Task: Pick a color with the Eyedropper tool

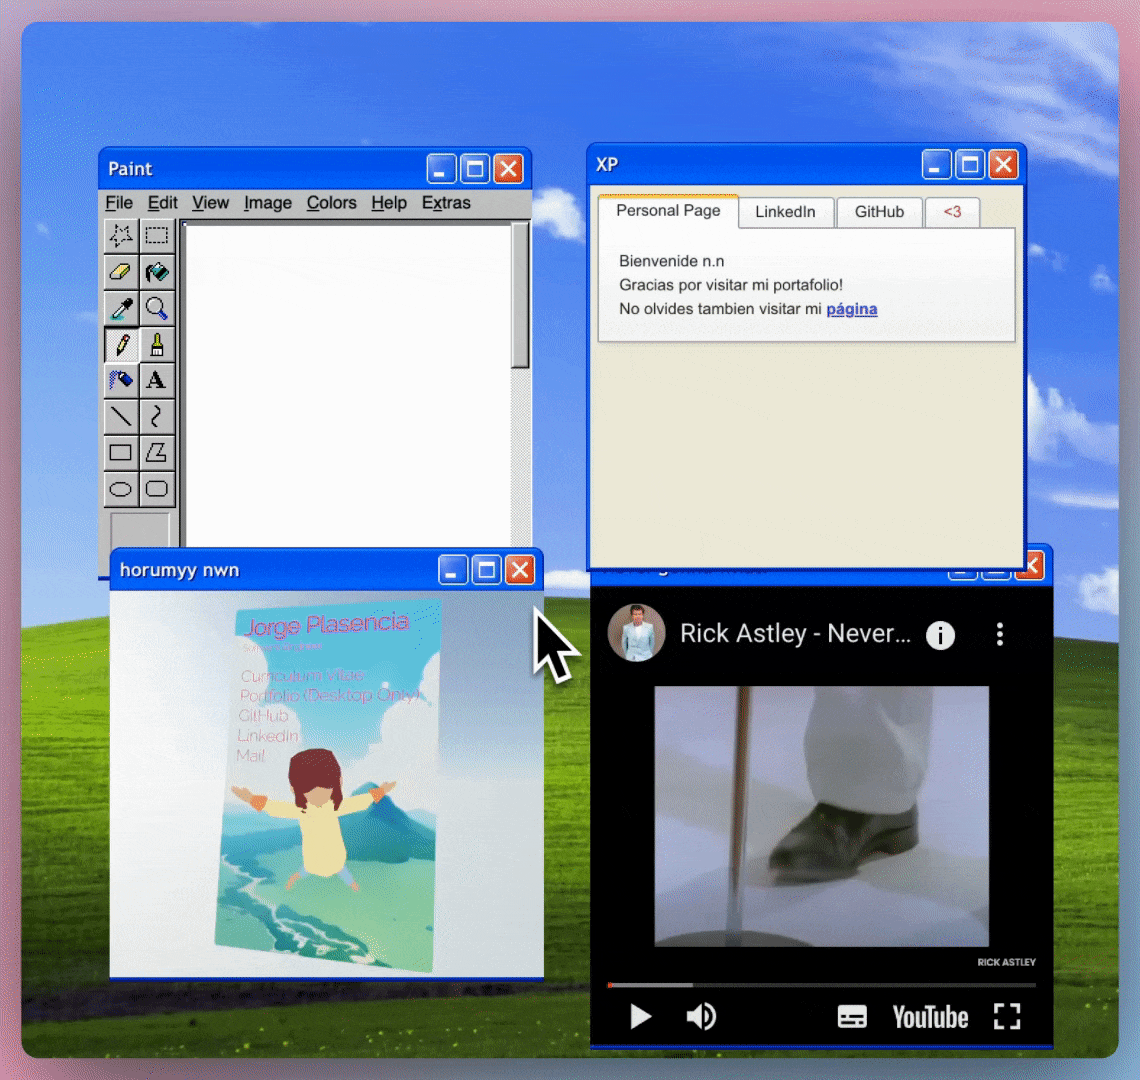Action: pyautogui.click(x=120, y=308)
